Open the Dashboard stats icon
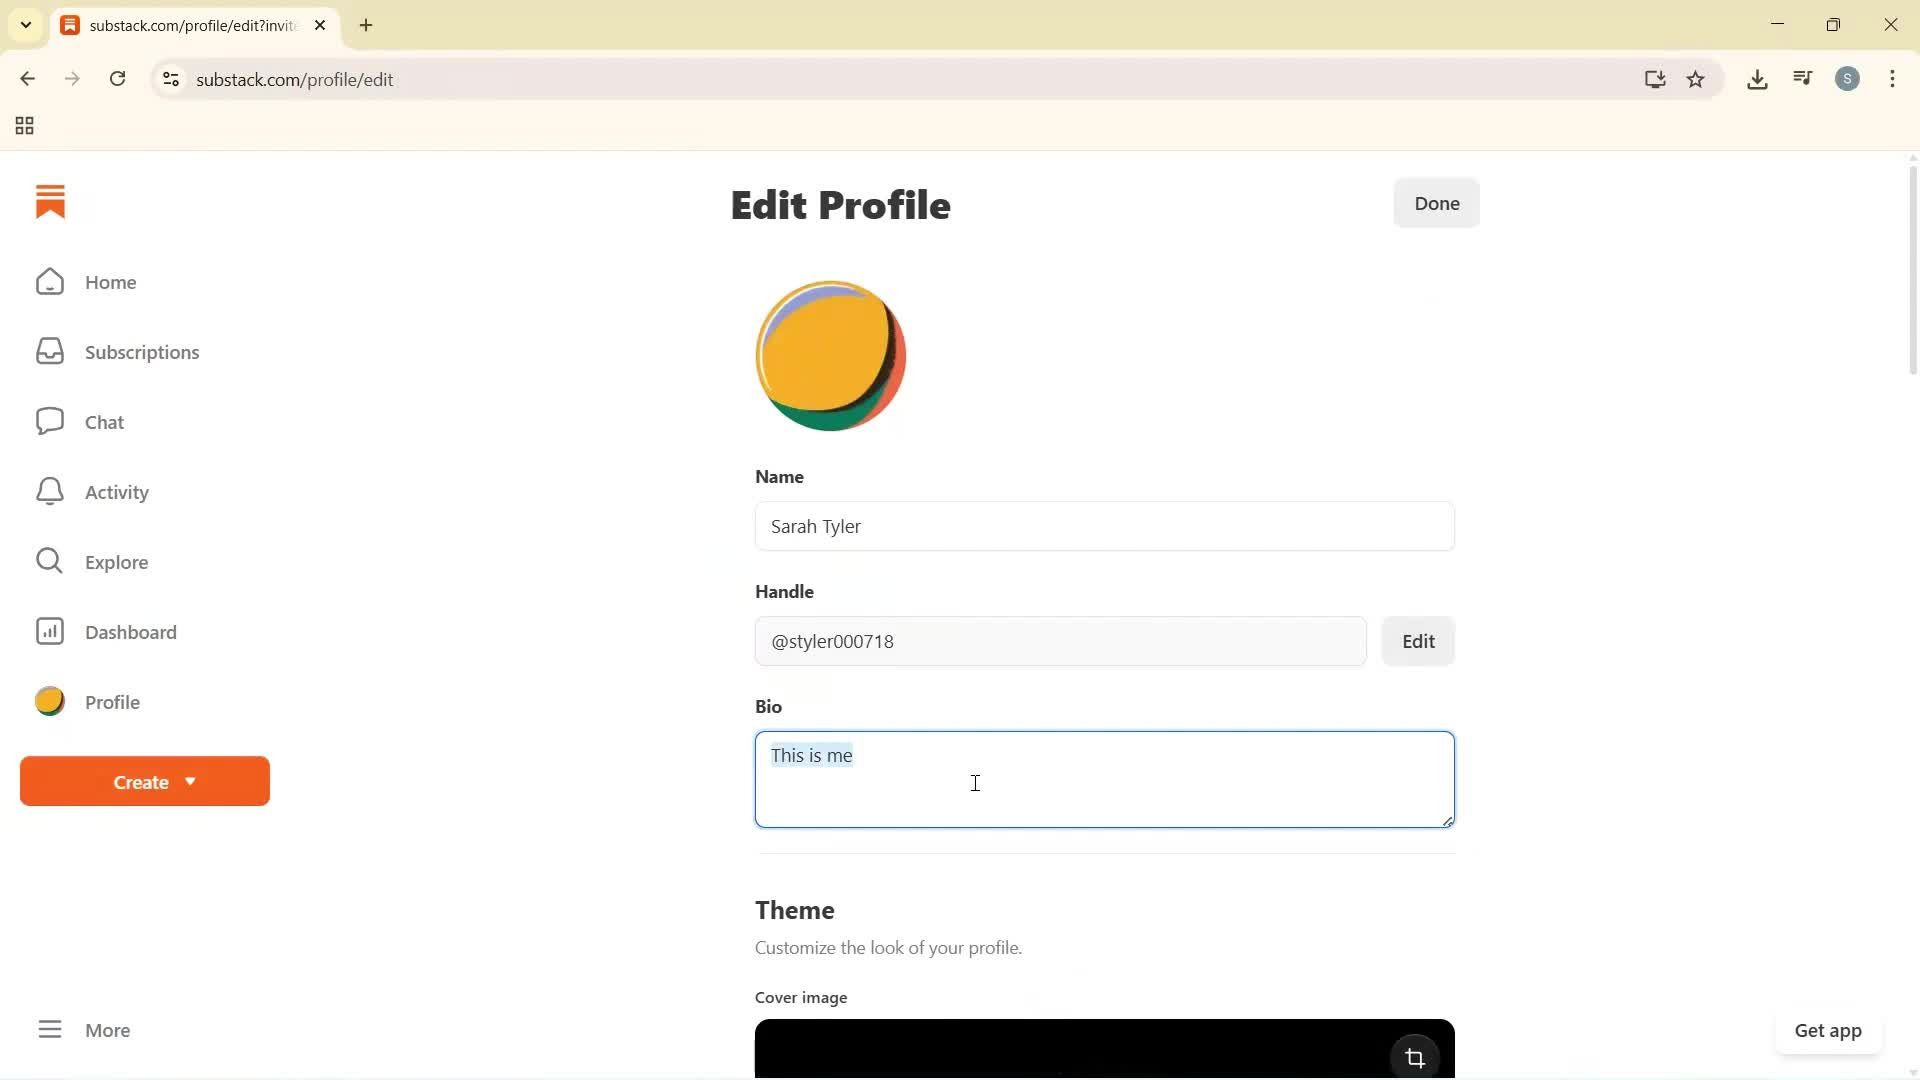This screenshot has height=1080, width=1920. pyautogui.click(x=50, y=631)
